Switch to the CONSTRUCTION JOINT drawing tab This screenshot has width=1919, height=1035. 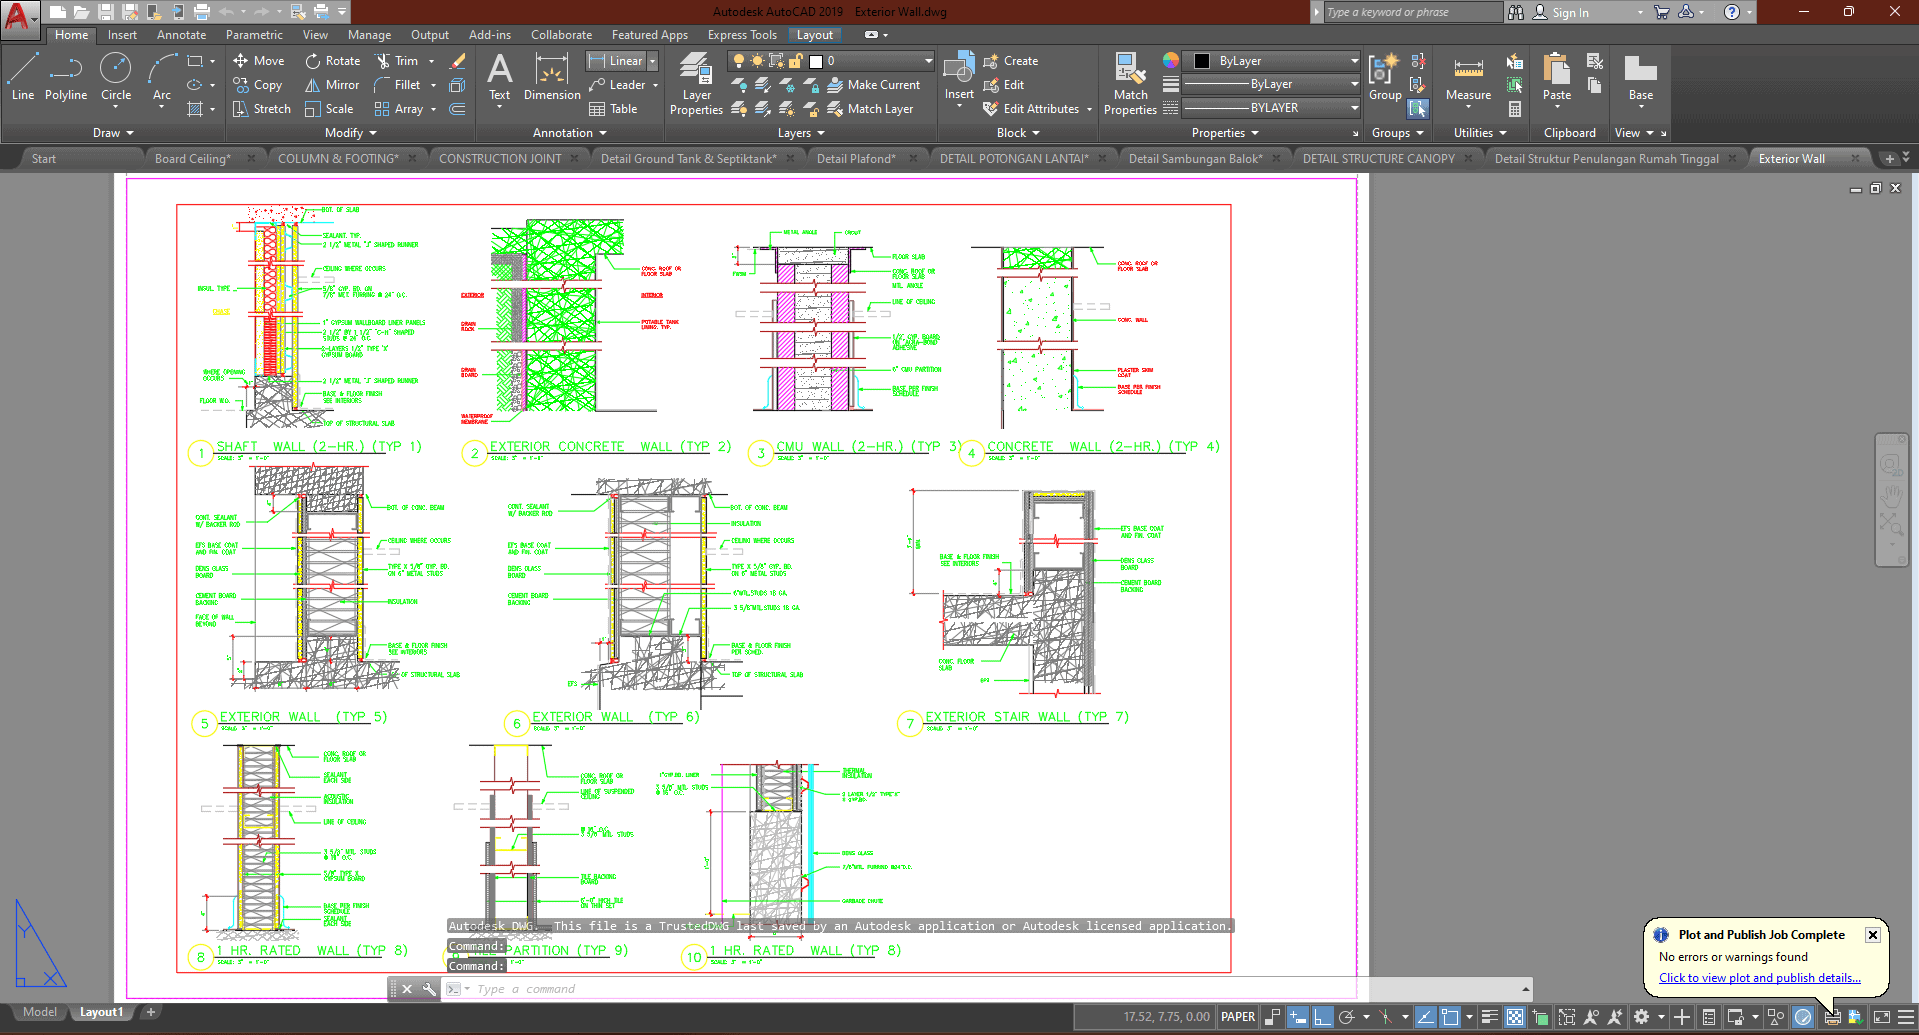coord(500,159)
